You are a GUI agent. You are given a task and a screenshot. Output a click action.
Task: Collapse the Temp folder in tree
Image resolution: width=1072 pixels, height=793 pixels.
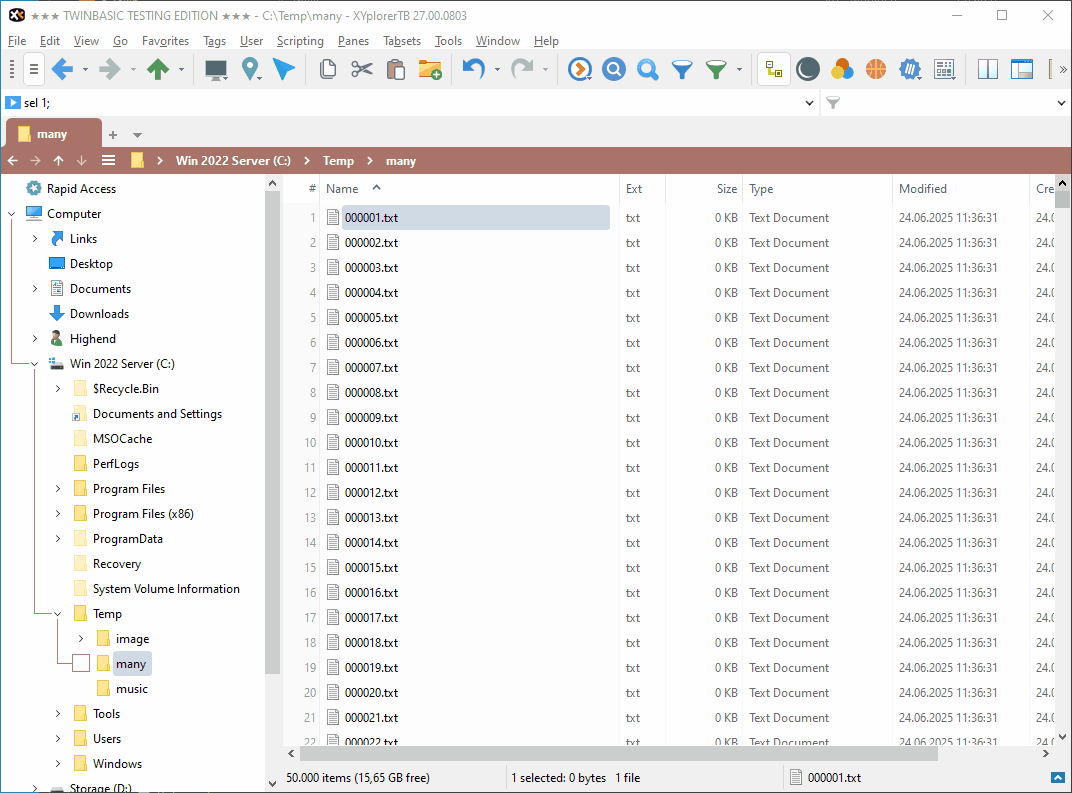[58, 614]
